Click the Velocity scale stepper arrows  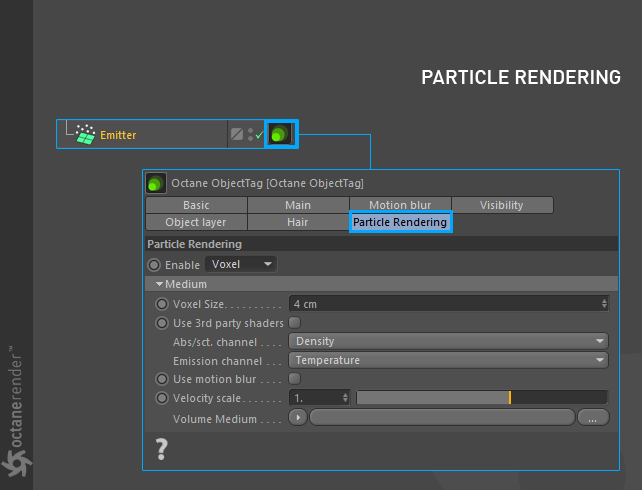[x=346, y=397]
